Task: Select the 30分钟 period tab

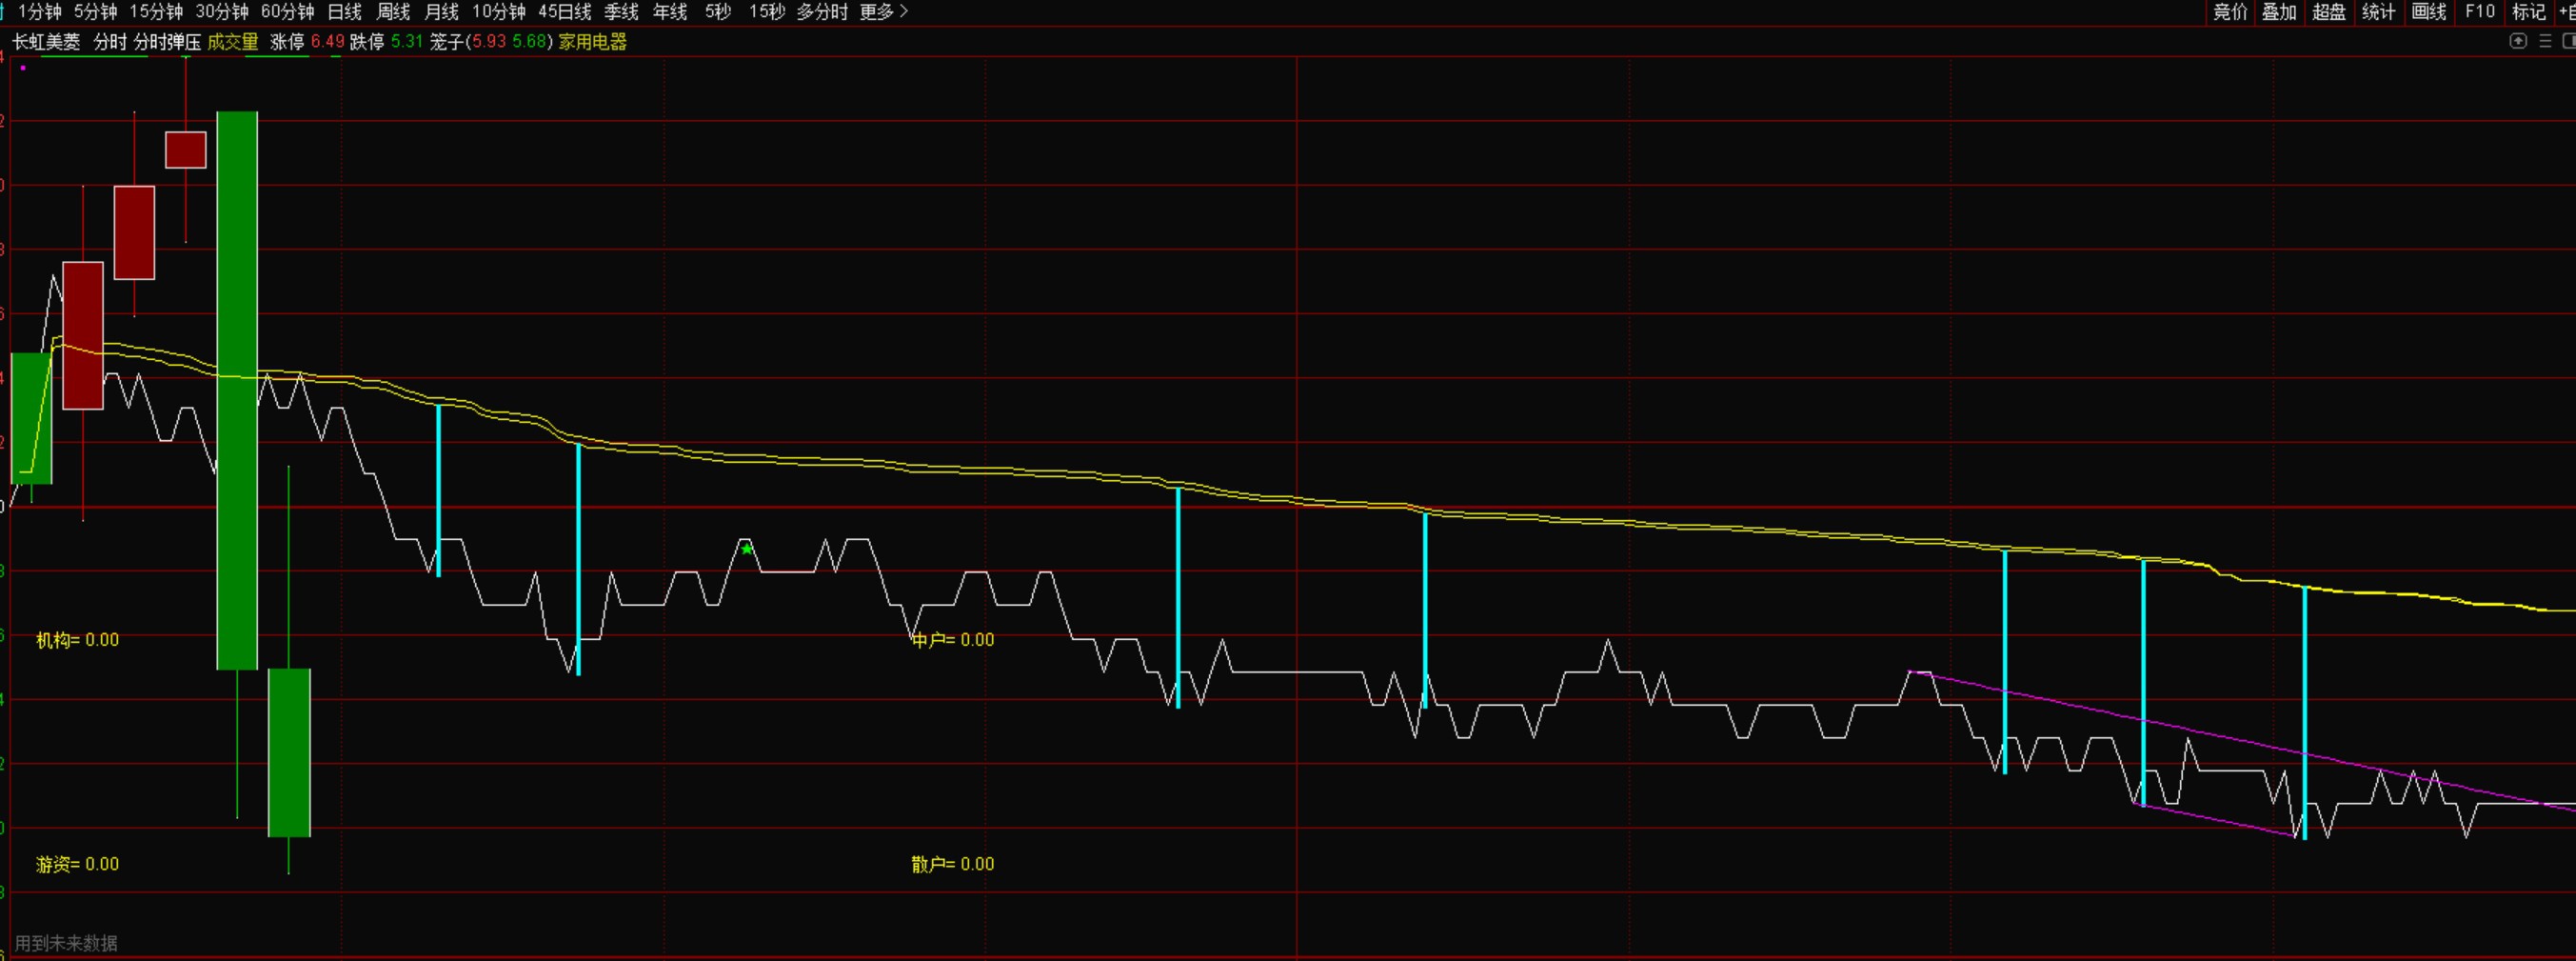Action: (x=222, y=12)
